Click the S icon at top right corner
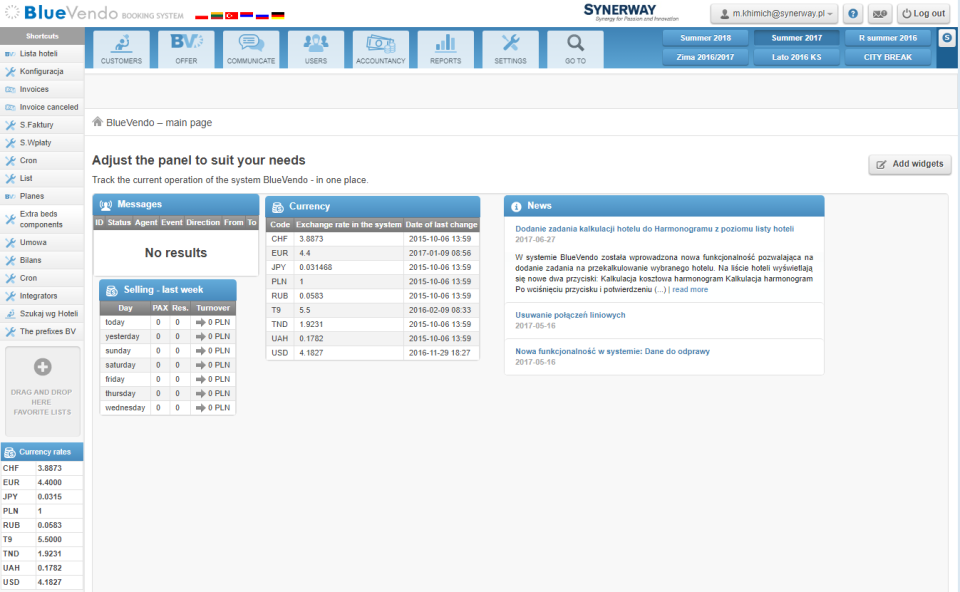The height and width of the screenshot is (592, 960). [x=947, y=37]
